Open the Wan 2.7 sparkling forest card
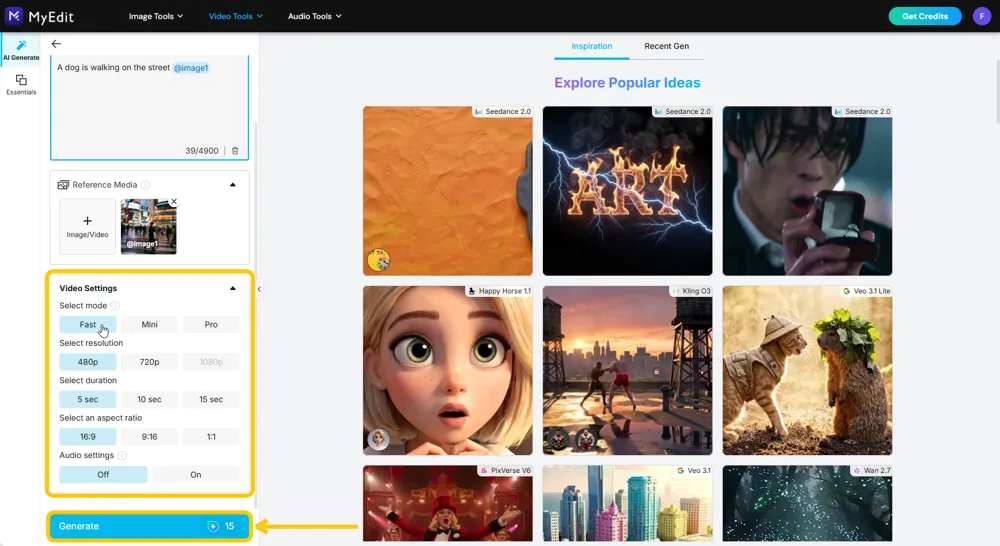 807,503
